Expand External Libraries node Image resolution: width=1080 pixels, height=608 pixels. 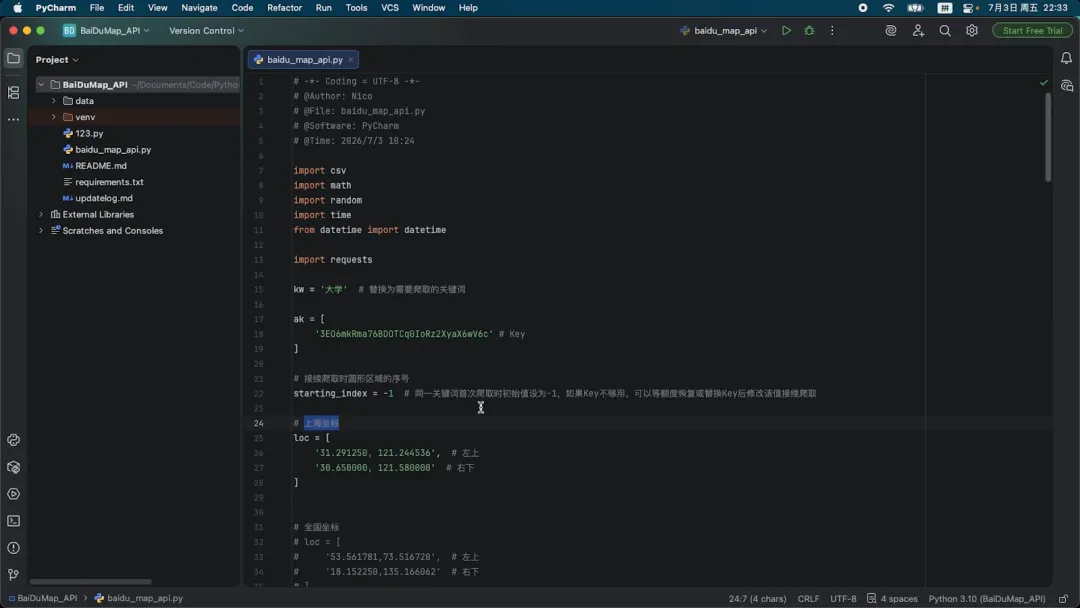(41, 215)
